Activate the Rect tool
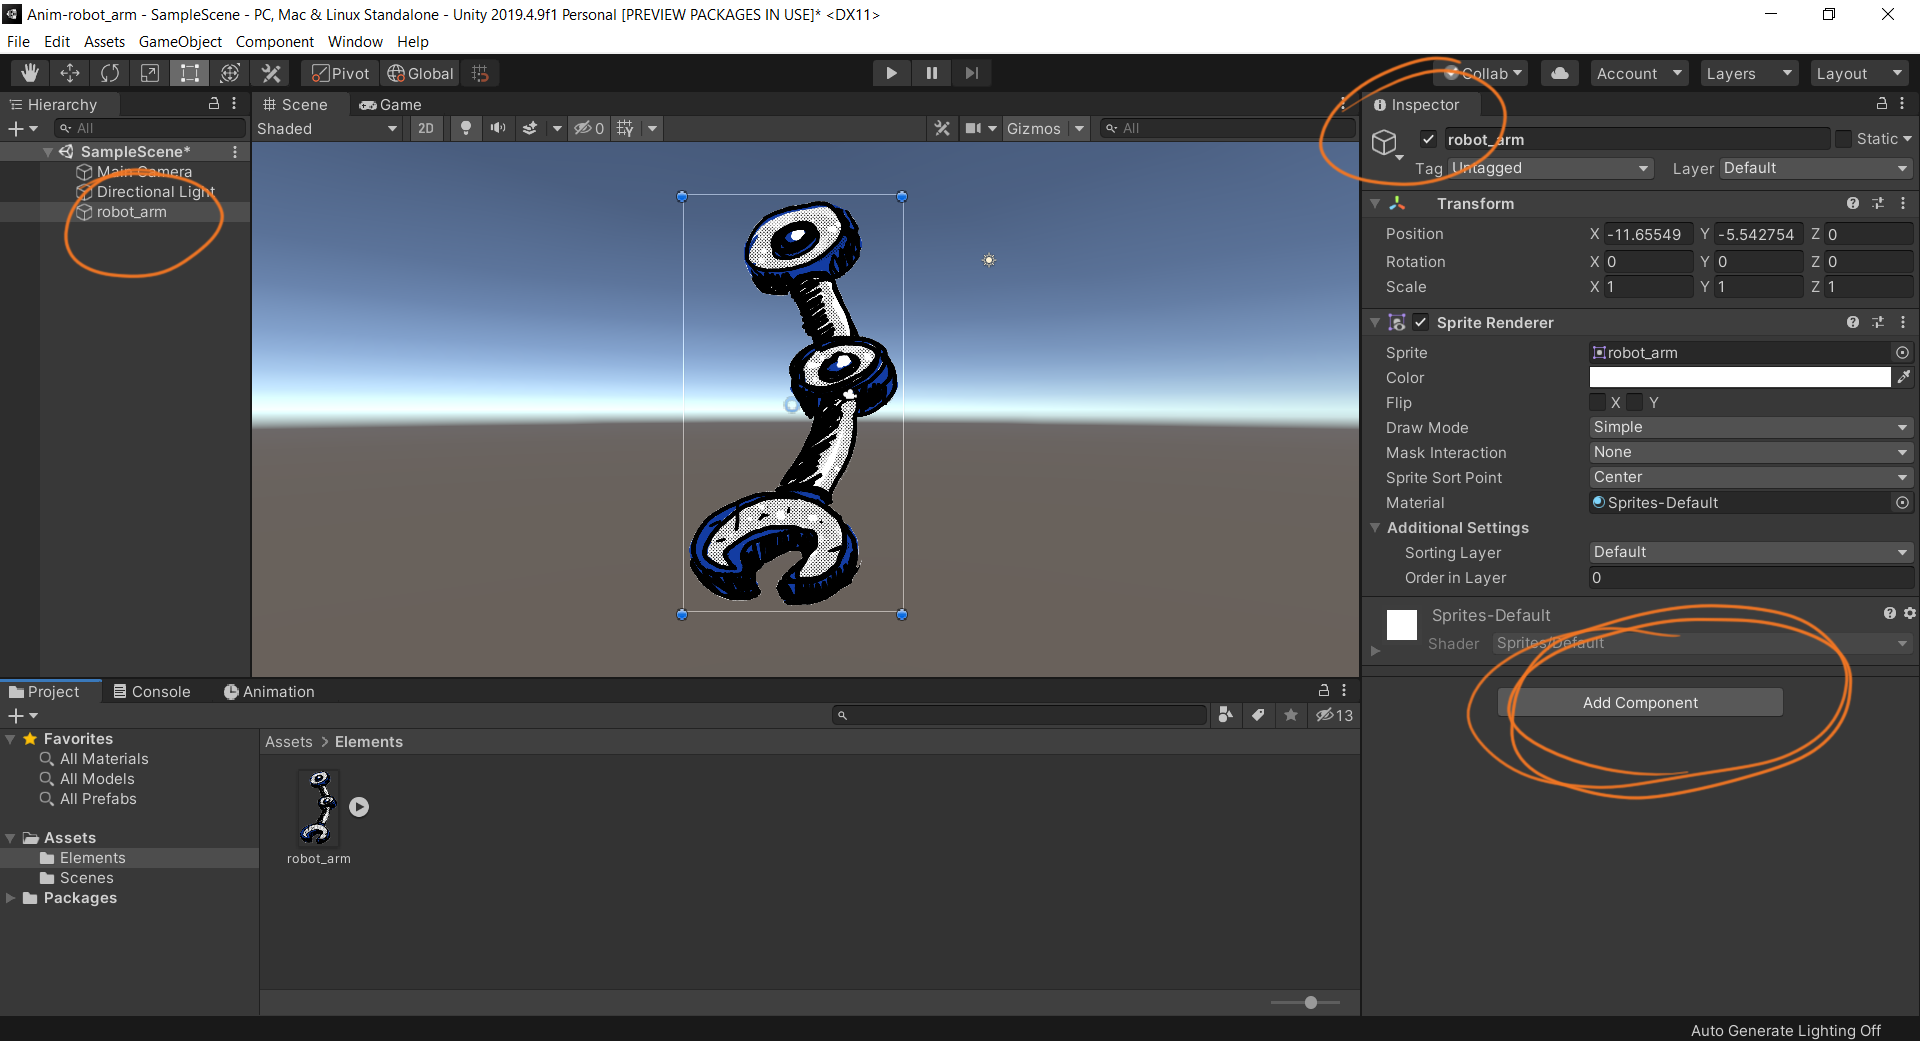1920x1041 pixels. click(190, 73)
